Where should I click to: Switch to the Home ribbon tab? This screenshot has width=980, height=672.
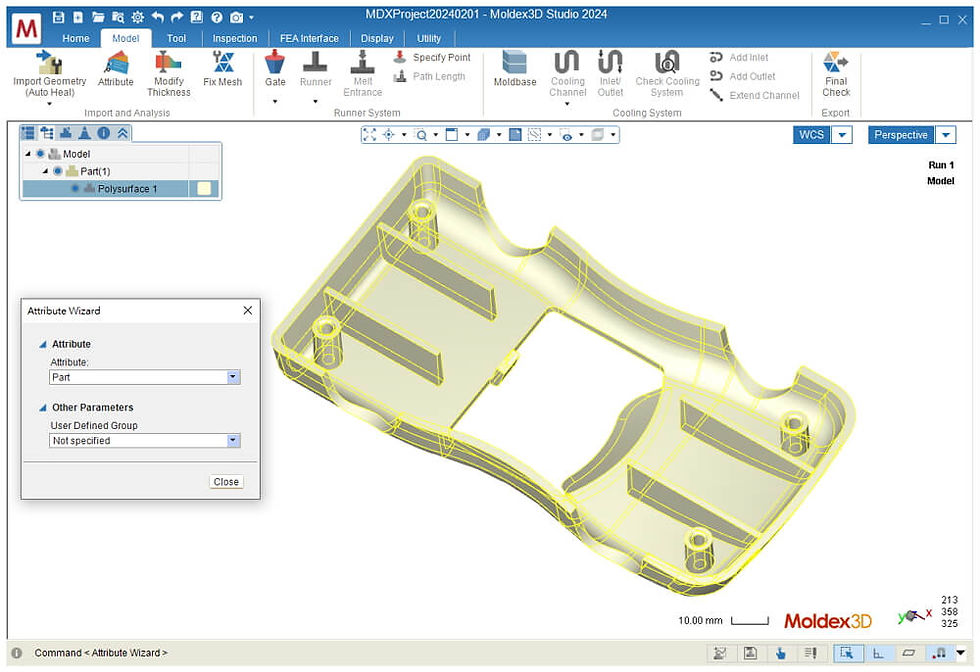(76, 38)
